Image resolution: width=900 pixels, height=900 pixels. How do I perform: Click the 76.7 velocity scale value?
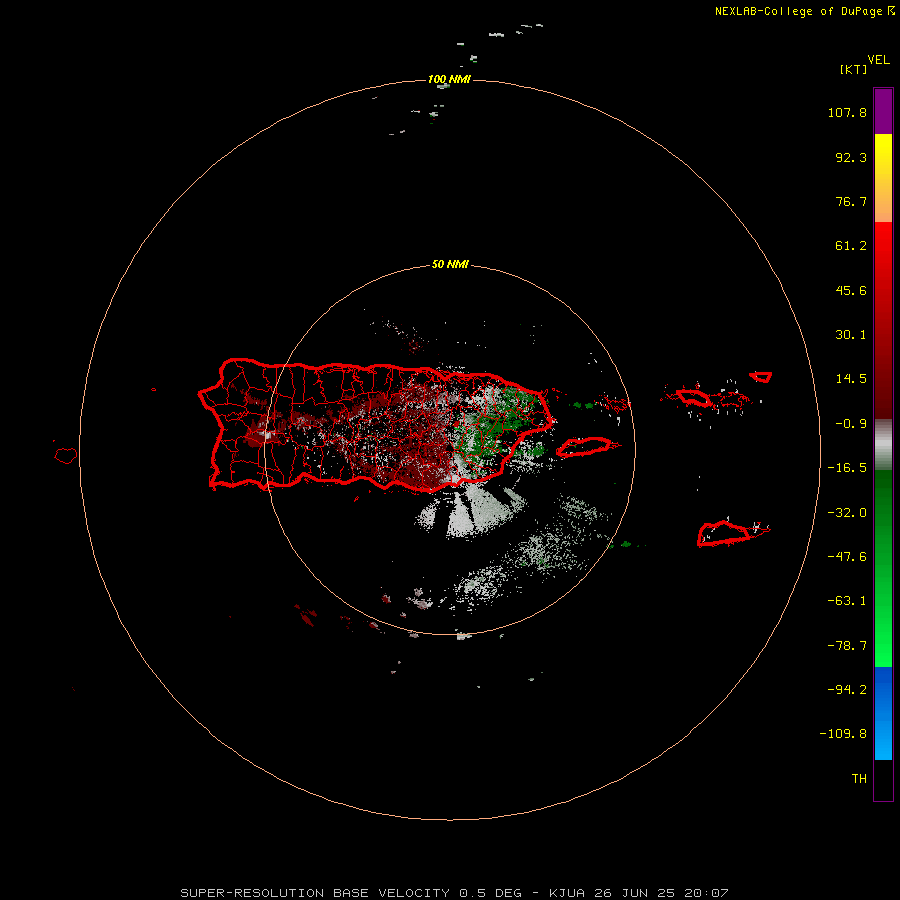point(851,201)
